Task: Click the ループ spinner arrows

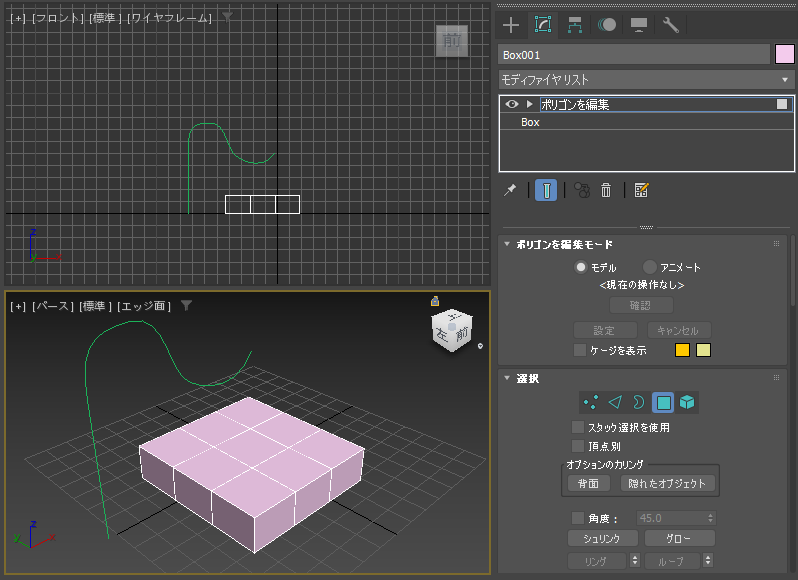Action: click(x=707, y=561)
